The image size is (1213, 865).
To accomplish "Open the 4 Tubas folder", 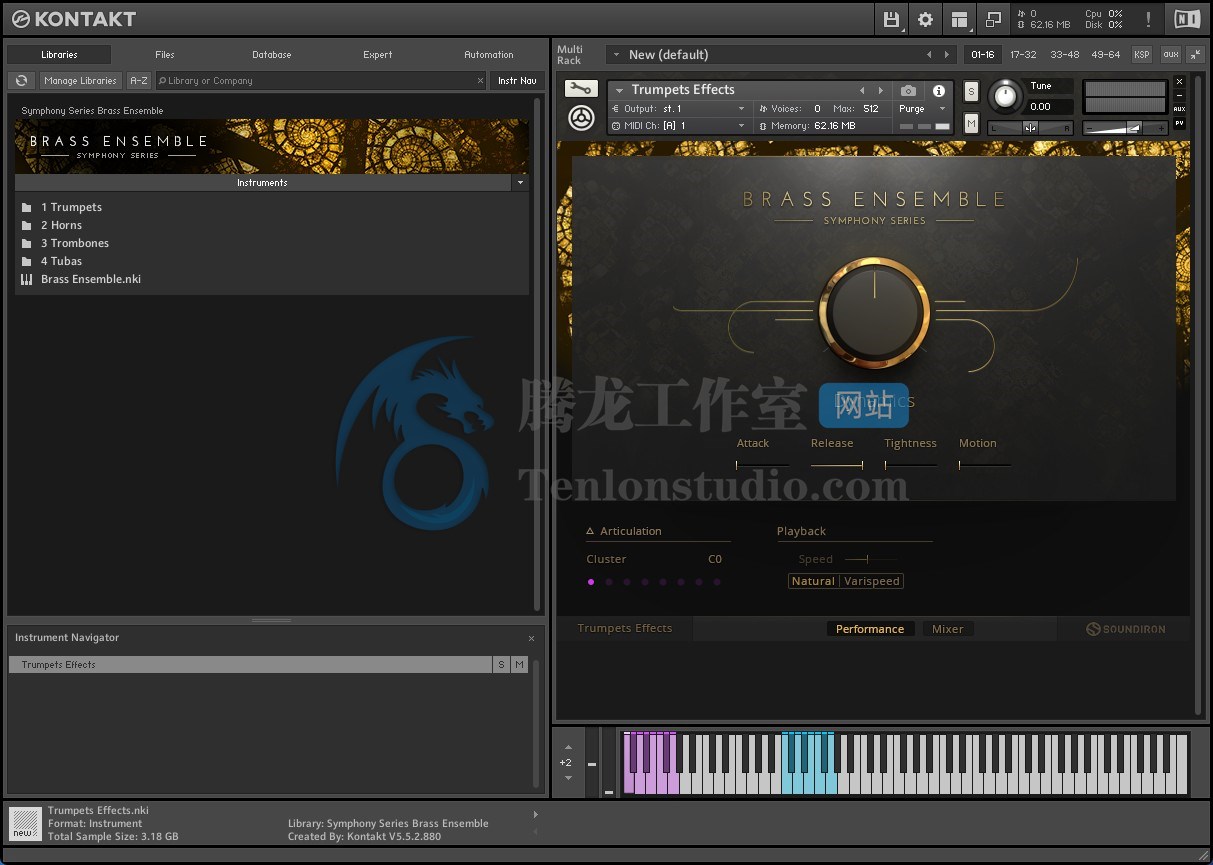I will (52, 261).
